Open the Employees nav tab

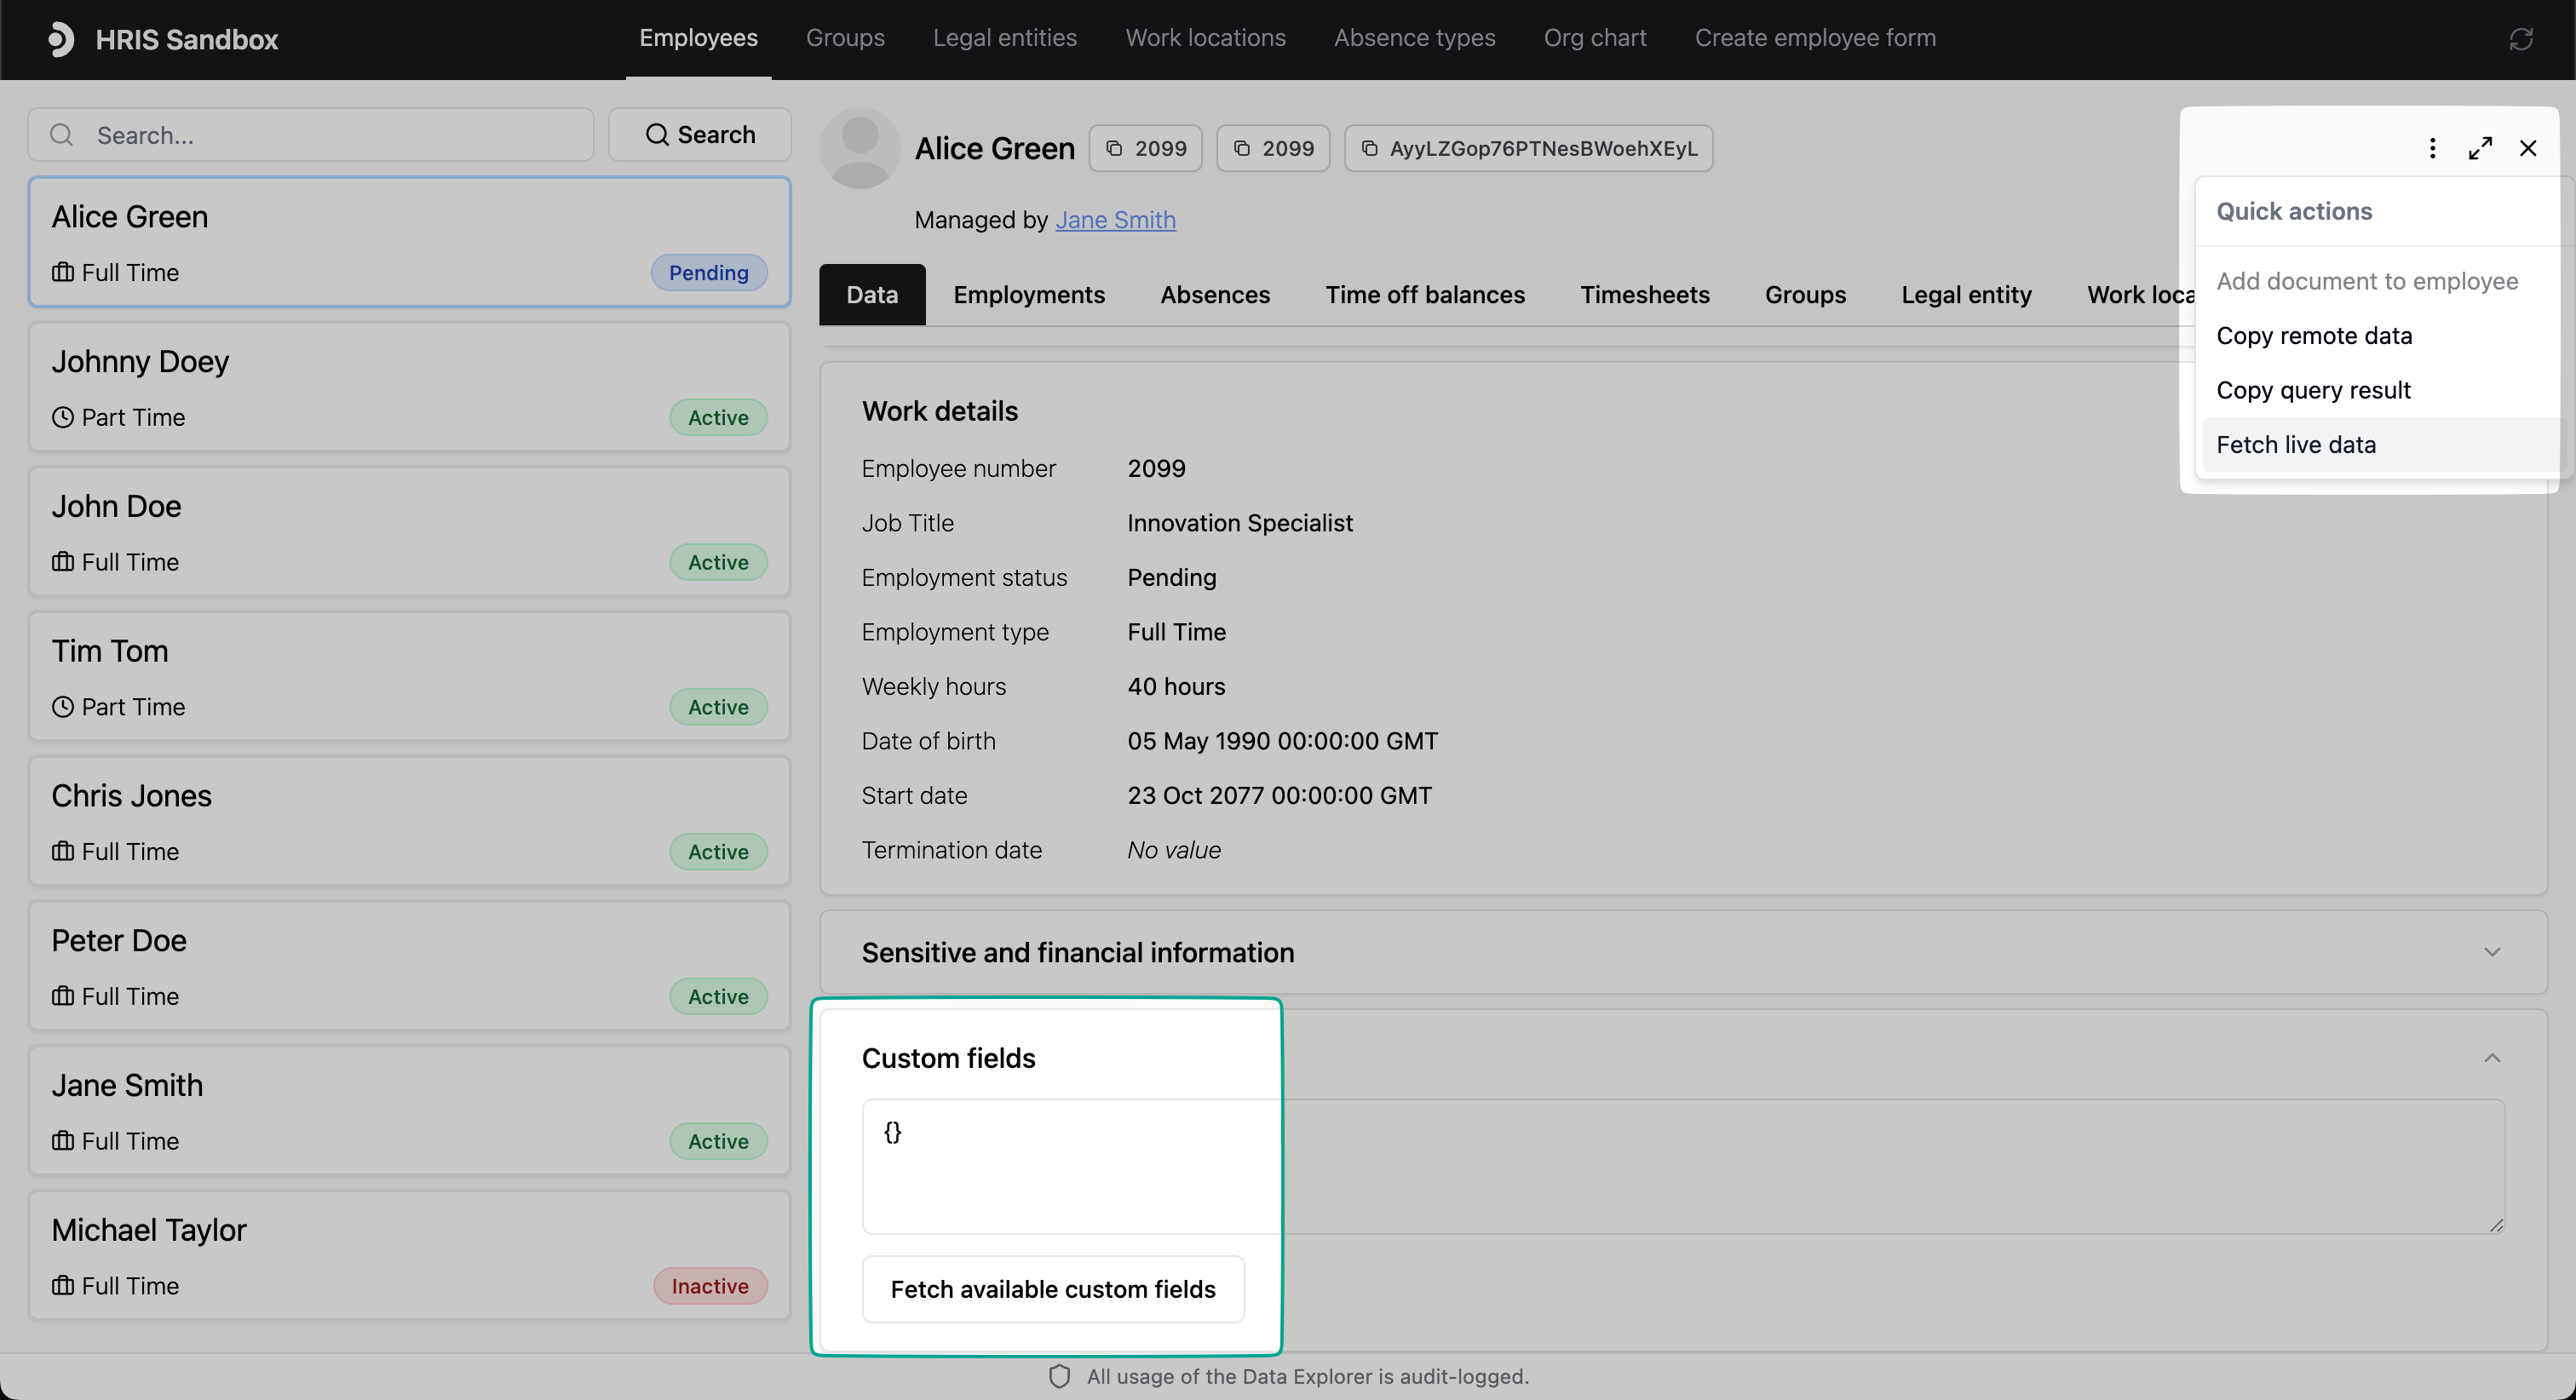click(698, 38)
